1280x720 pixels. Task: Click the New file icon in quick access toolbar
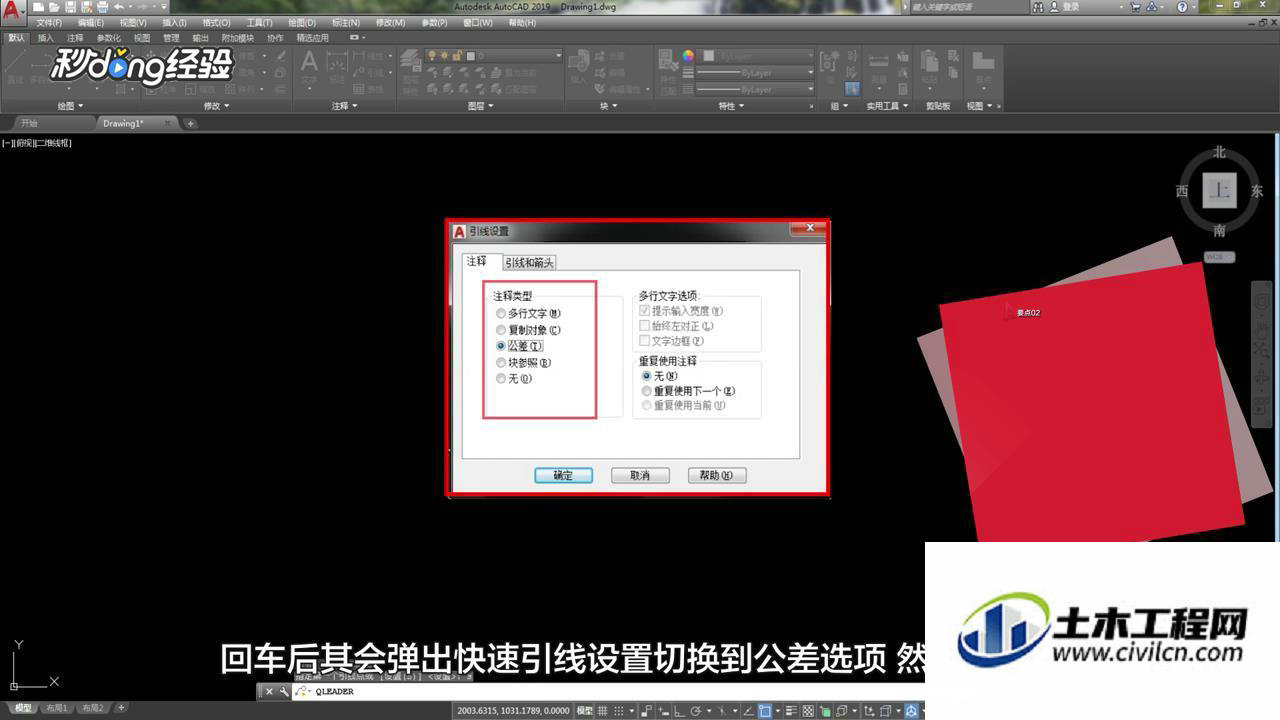[38, 7]
